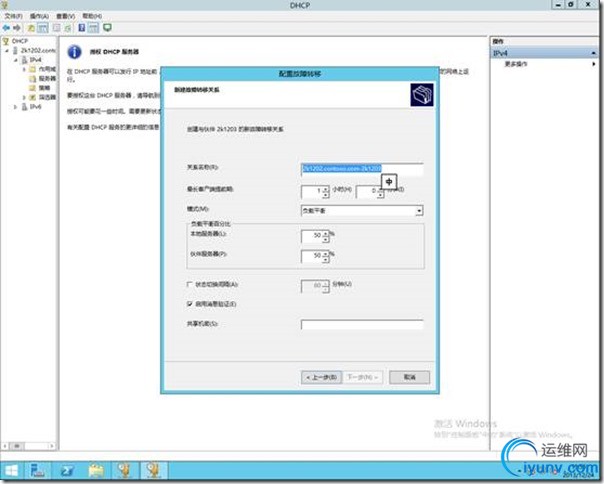604x484 pixels.
Task: Switch to the second DHCP taskbar window
Action: pos(154,471)
